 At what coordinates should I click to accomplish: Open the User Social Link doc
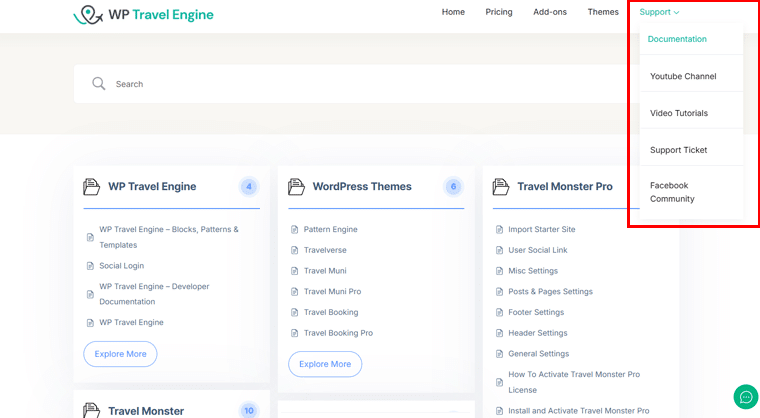(x=538, y=250)
